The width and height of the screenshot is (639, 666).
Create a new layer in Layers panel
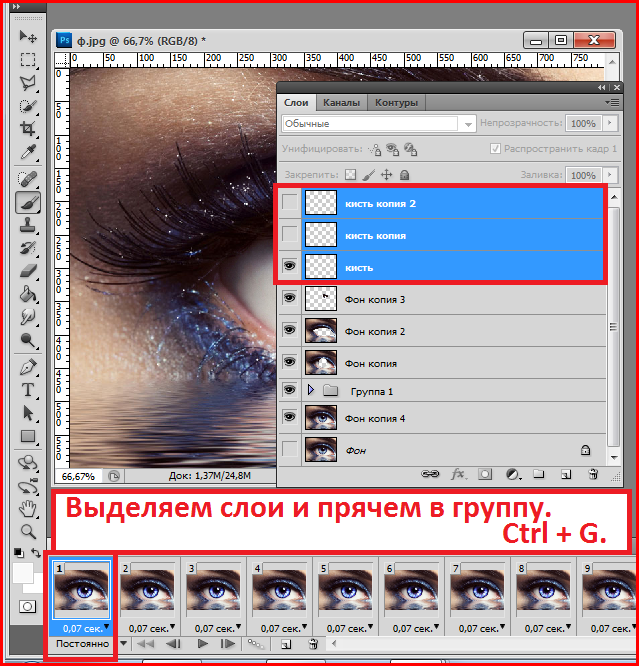click(x=566, y=474)
